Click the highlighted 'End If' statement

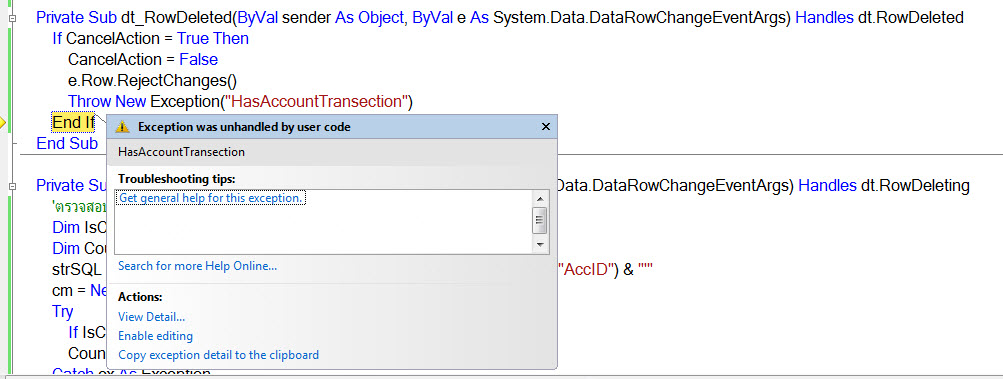pos(73,122)
